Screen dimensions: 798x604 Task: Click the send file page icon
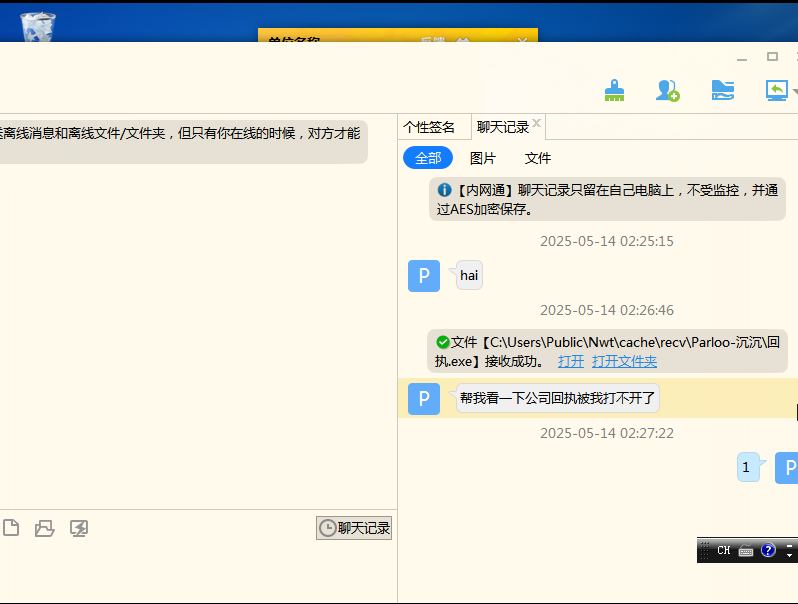[x=11, y=528]
